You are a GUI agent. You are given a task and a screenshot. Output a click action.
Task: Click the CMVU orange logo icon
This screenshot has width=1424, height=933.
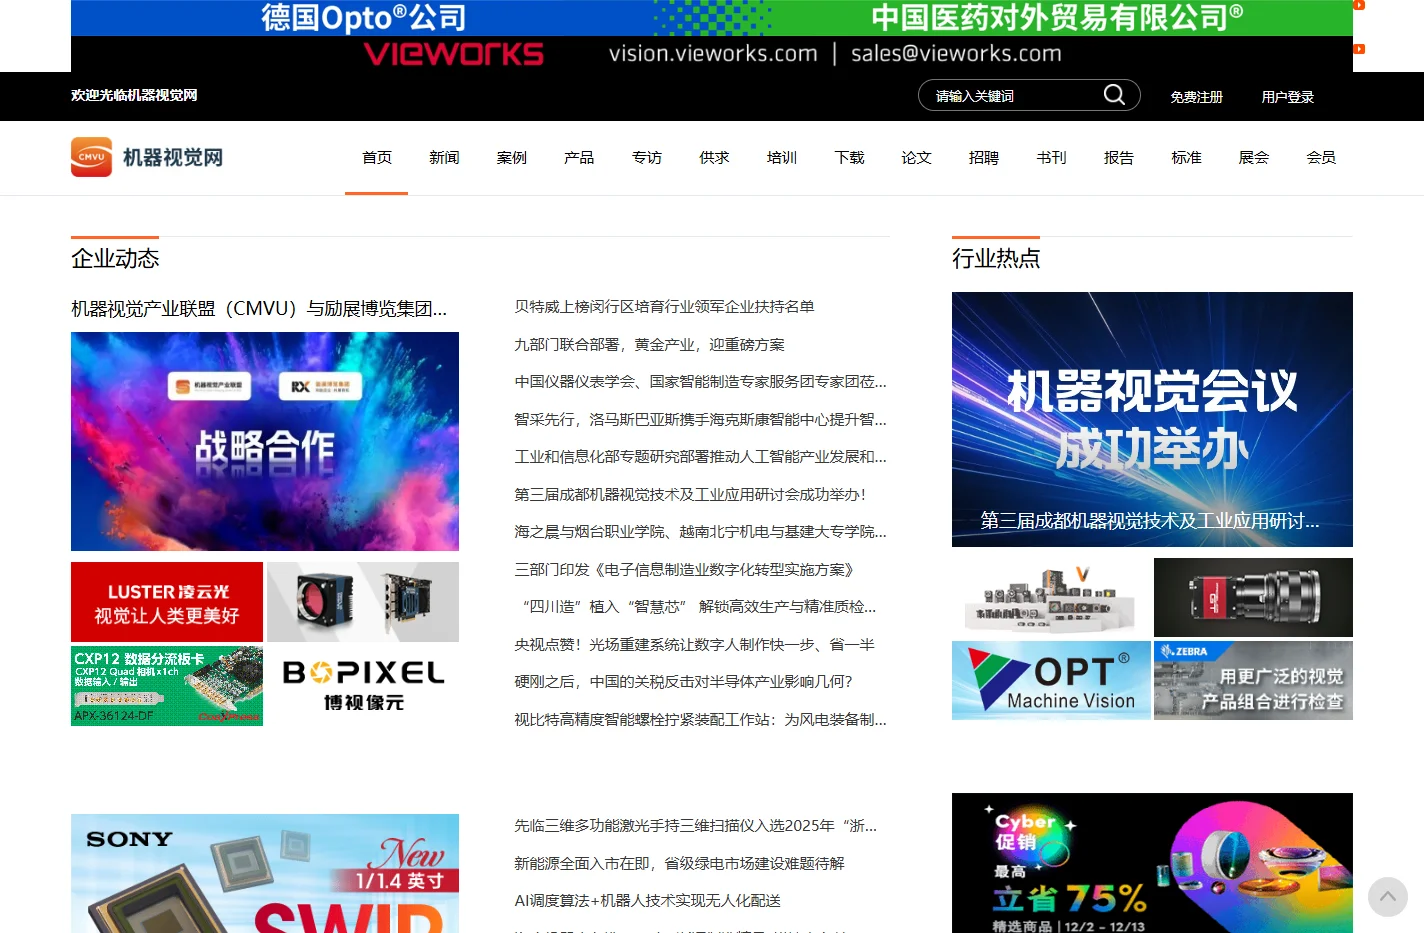coord(91,157)
